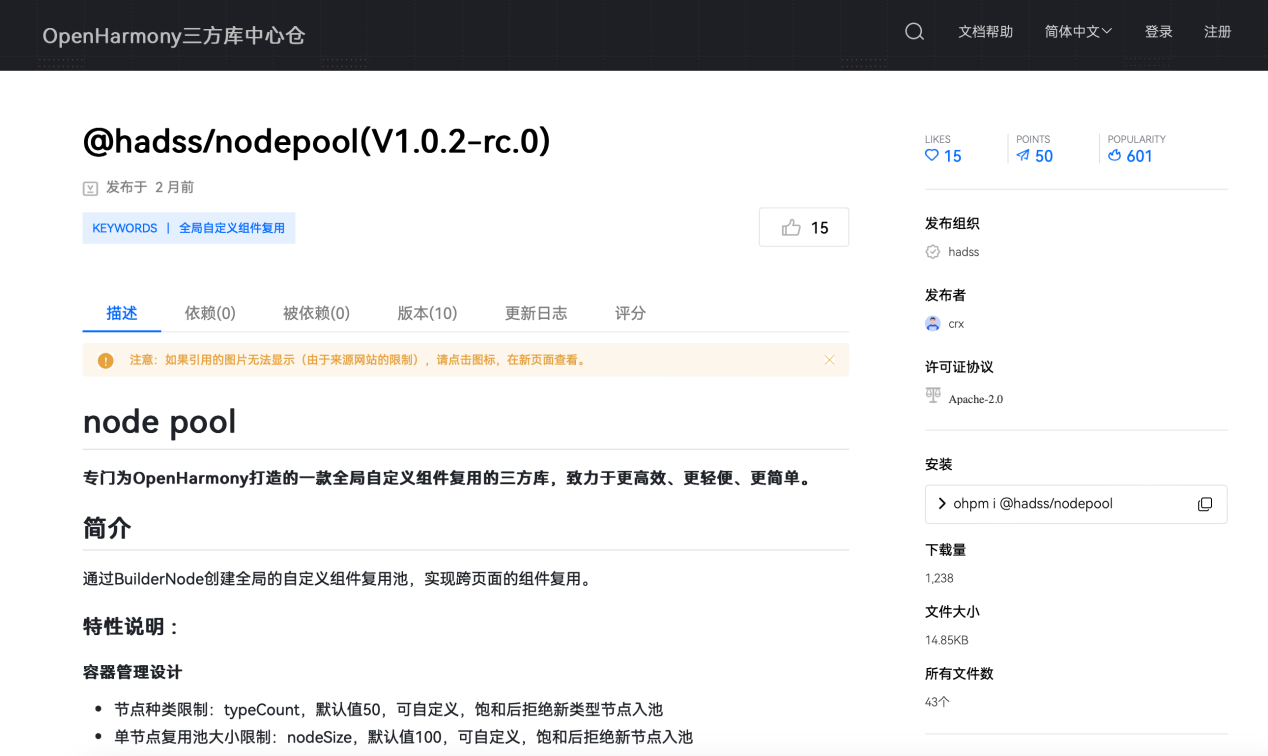Open the 版本(10) tab
Screen dimensions: 1268x756
pos(427,313)
